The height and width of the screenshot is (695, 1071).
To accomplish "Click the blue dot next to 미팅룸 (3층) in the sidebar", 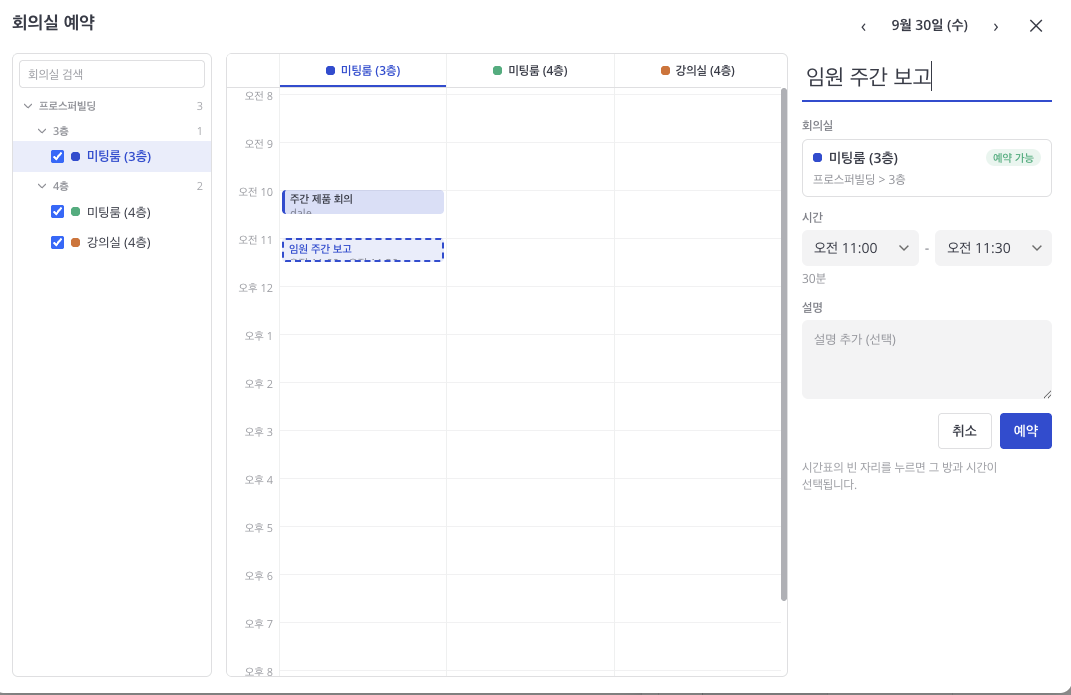I will pos(76,156).
